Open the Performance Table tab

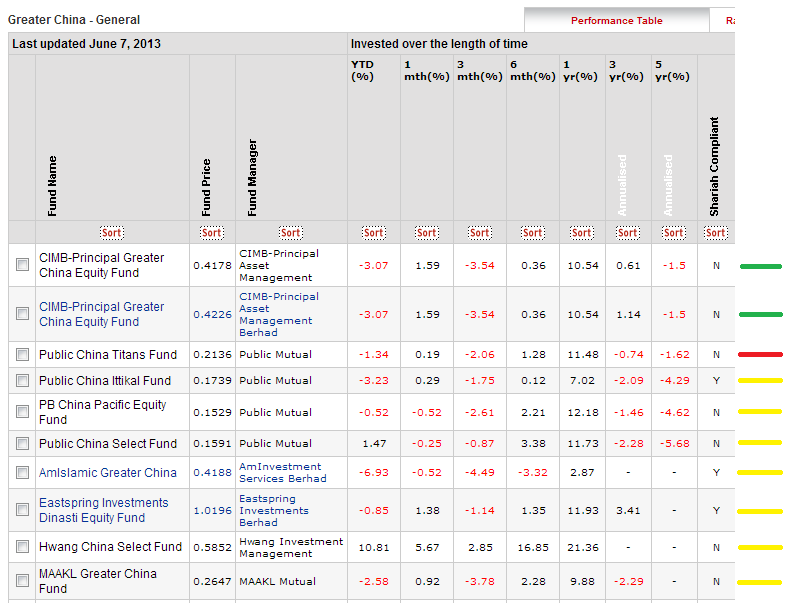click(x=617, y=21)
